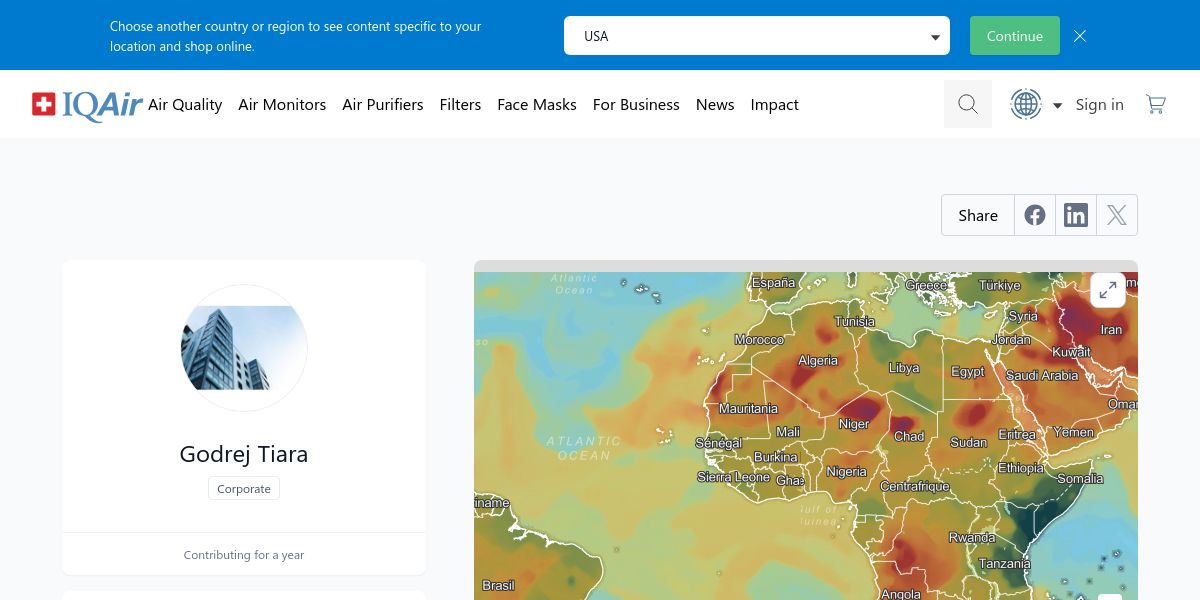
Task: Click the Sierra Leone label on the map
Action: (734, 478)
